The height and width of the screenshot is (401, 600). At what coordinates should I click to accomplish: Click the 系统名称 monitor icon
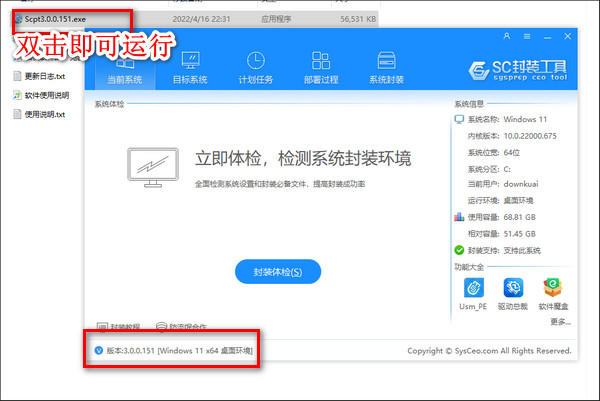[459, 119]
